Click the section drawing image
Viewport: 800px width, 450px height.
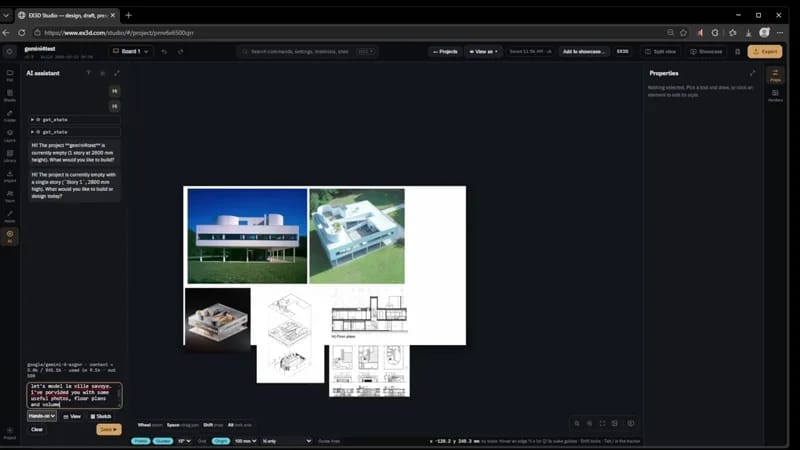[369, 313]
